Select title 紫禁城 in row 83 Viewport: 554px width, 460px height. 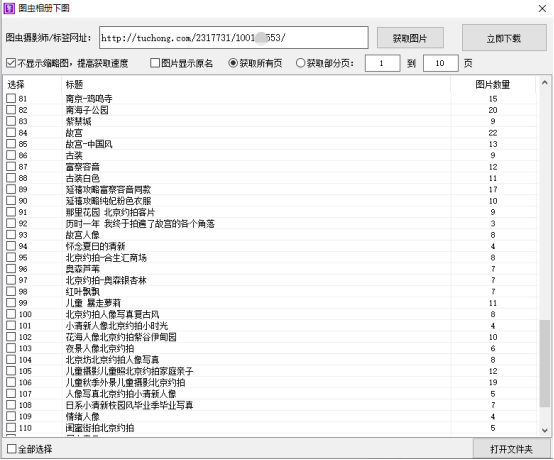point(78,121)
